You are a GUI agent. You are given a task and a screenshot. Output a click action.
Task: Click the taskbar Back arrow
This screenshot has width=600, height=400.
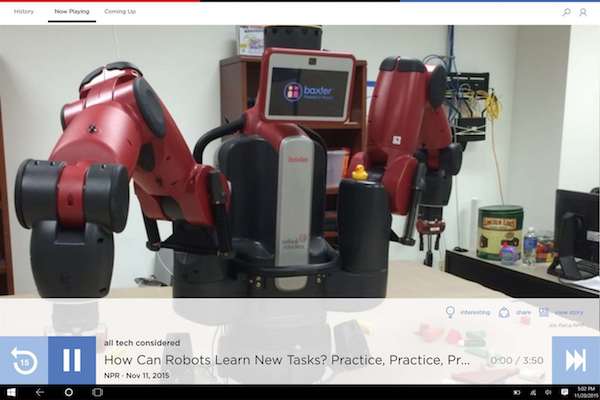click(40, 392)
